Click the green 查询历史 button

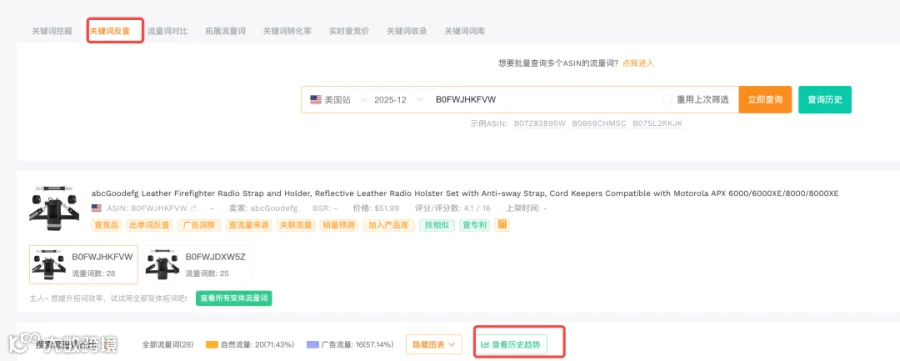825,99
